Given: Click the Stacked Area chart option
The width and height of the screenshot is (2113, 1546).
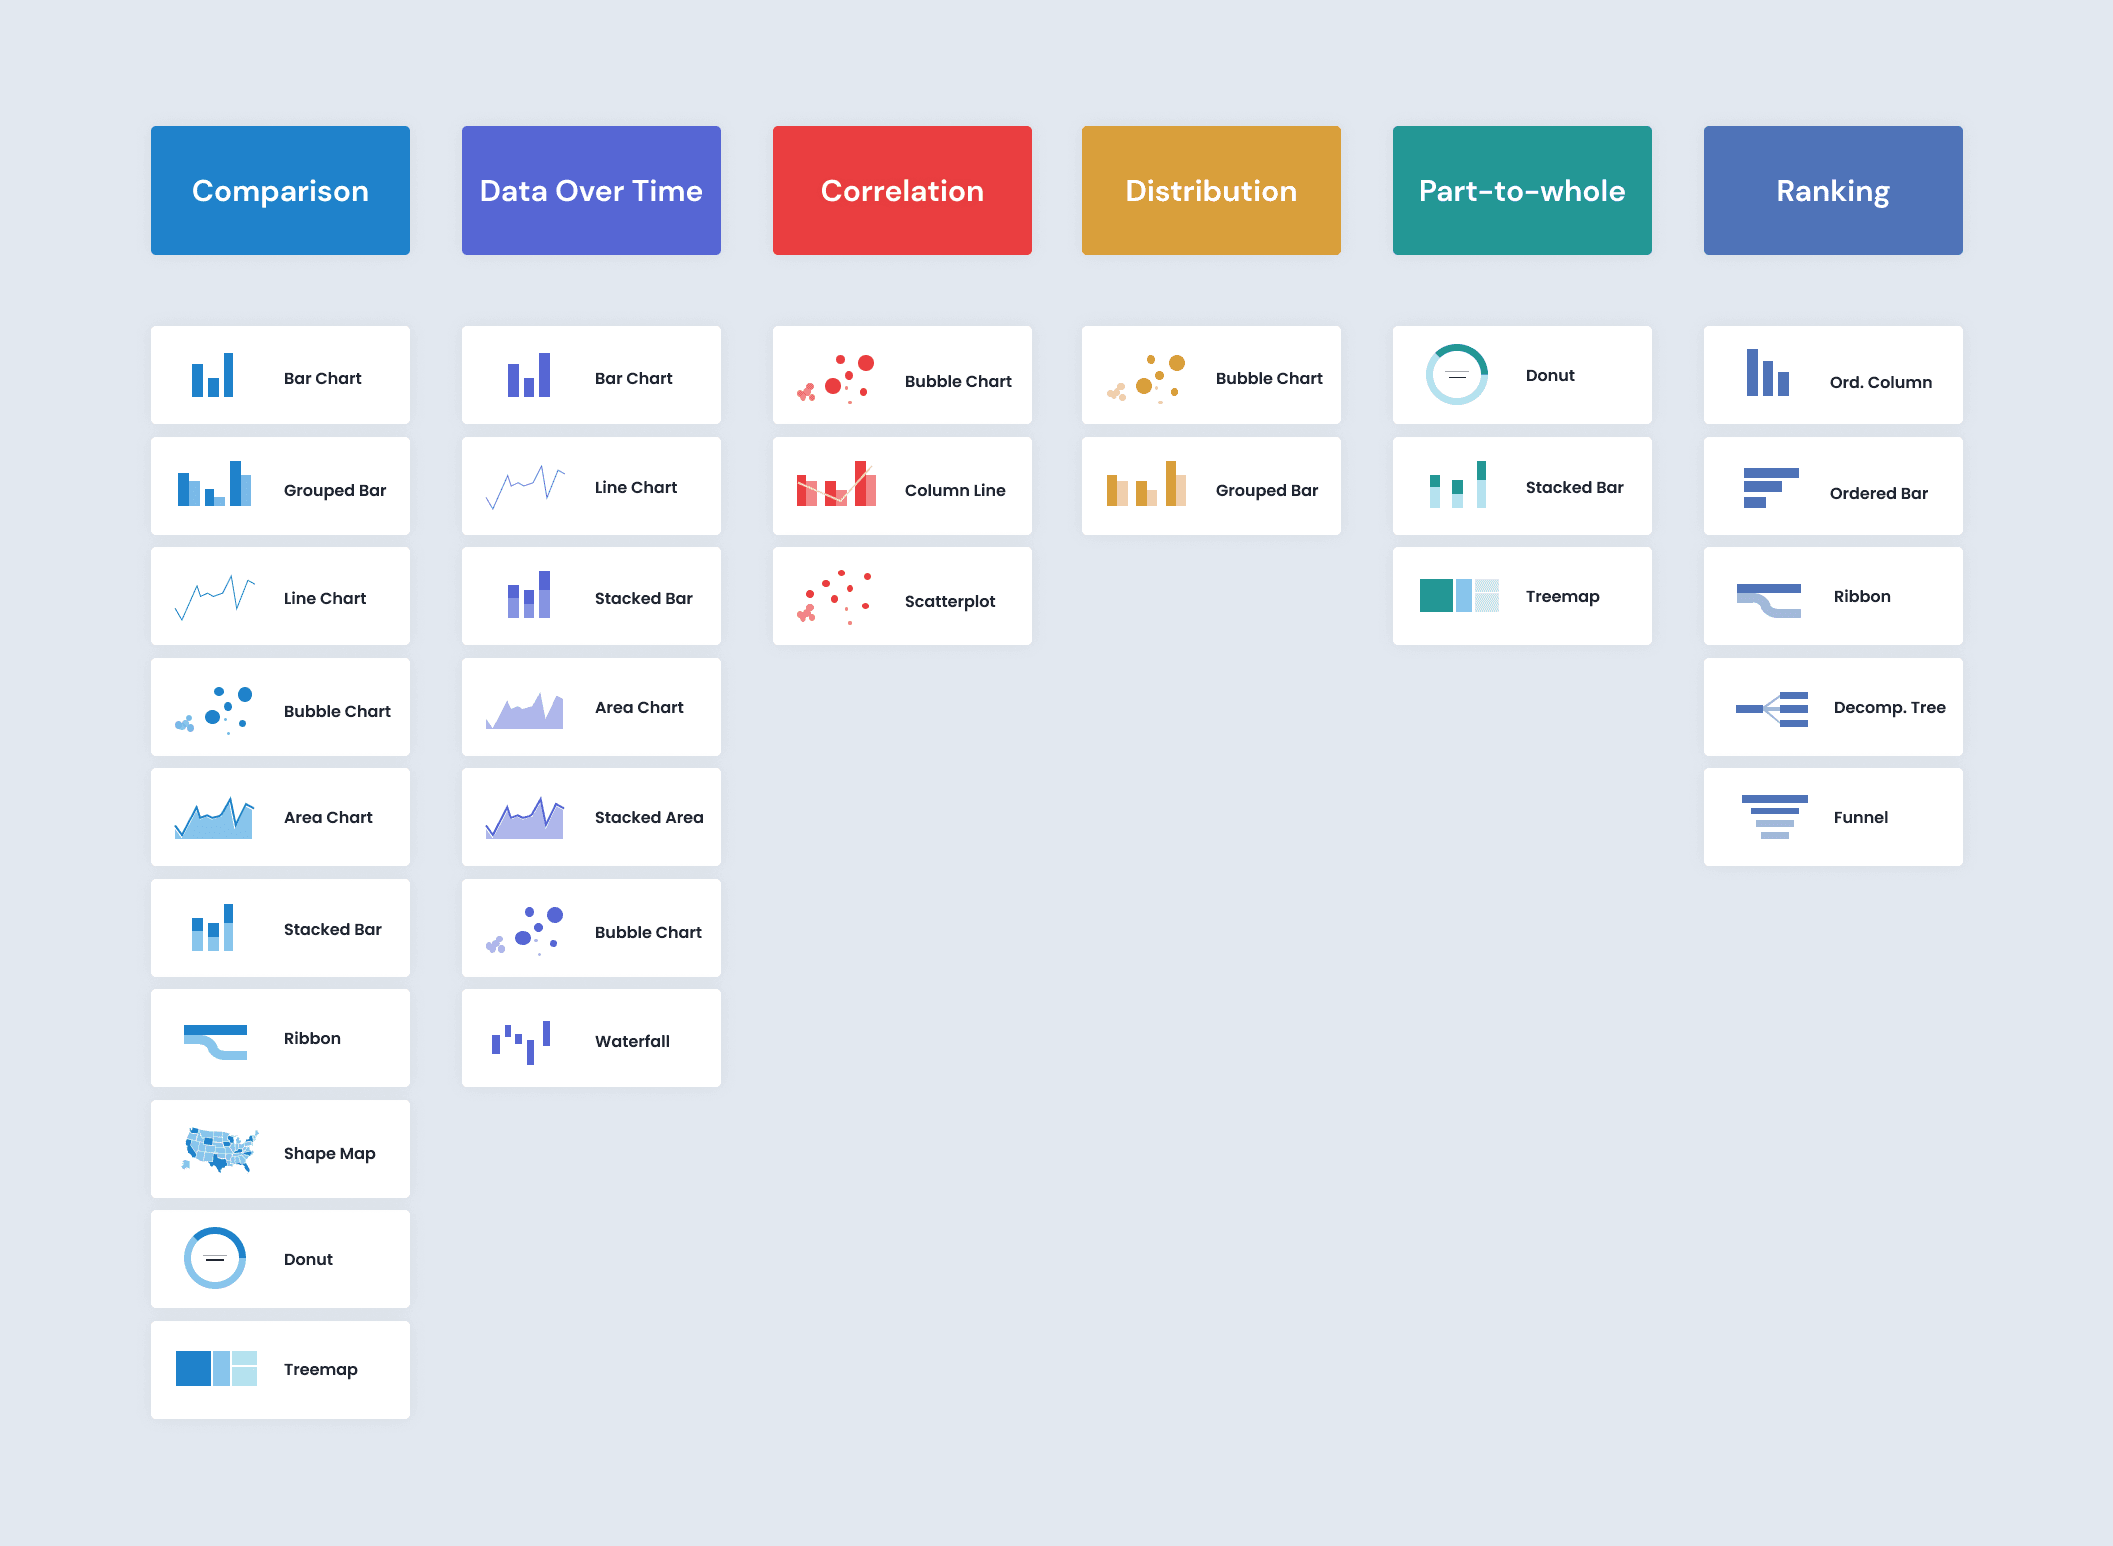Looking at the screenshot, I should [591, 817].
